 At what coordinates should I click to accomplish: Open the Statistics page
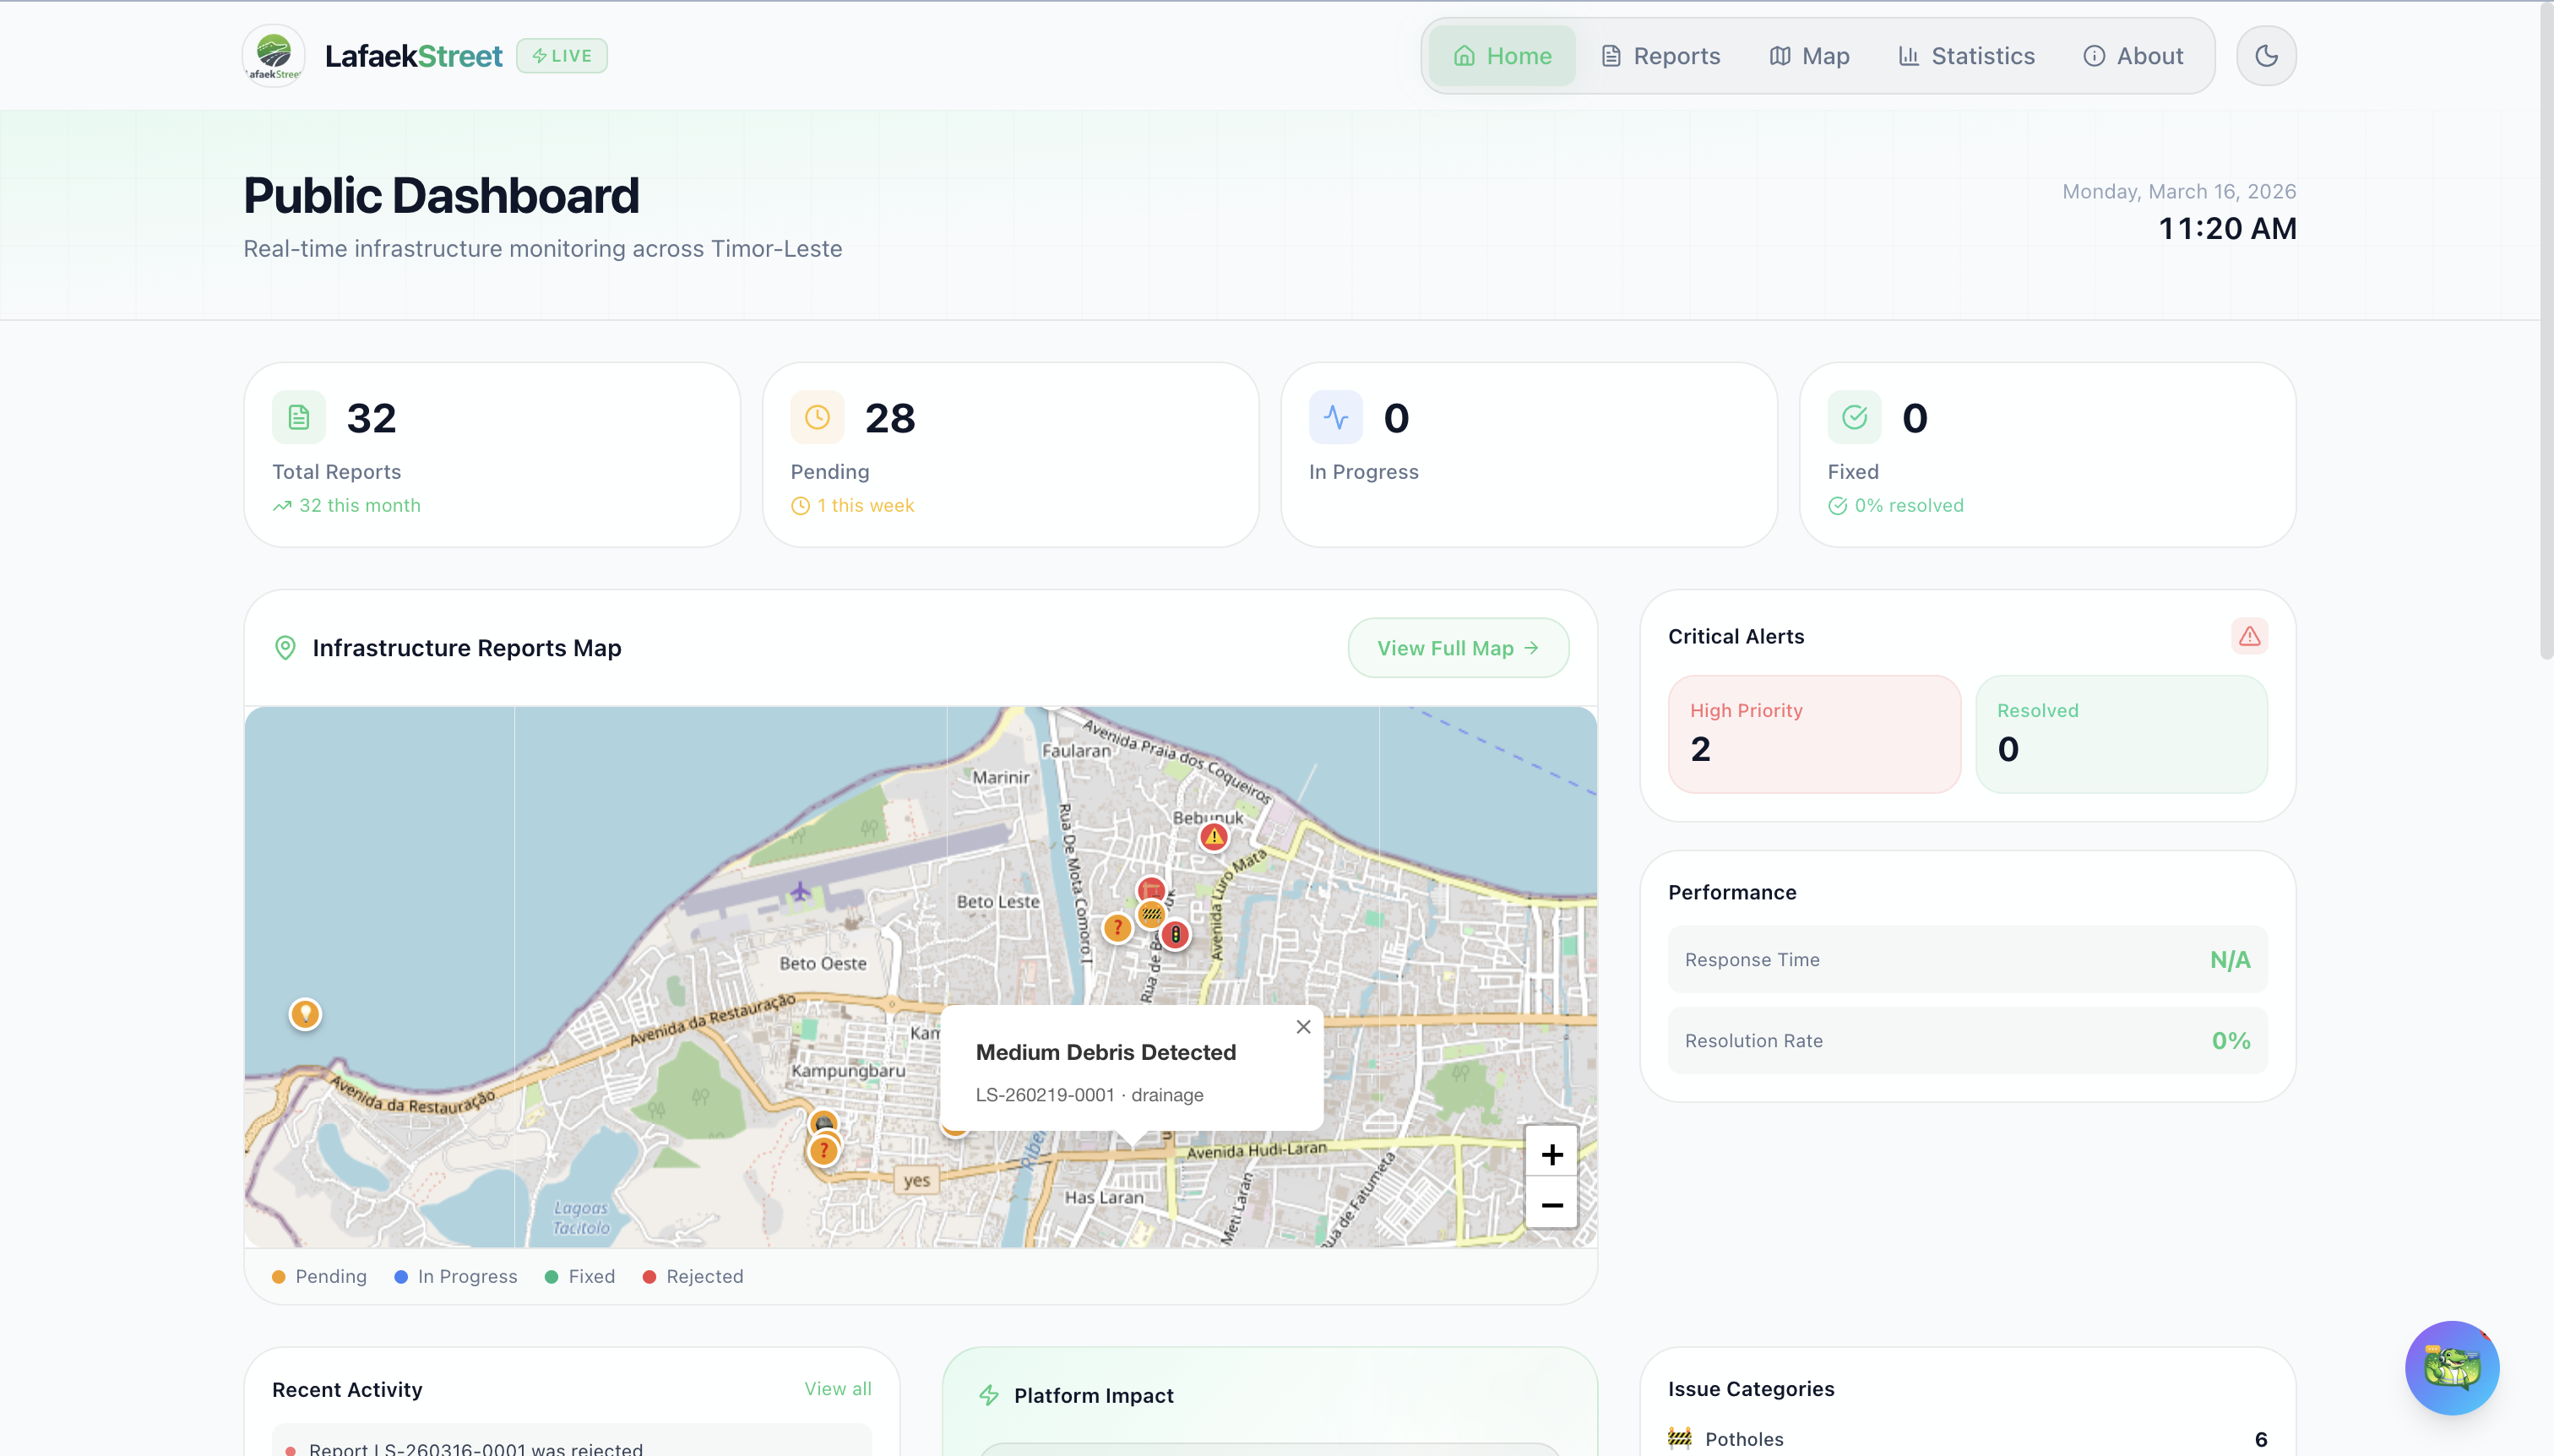1965,55
